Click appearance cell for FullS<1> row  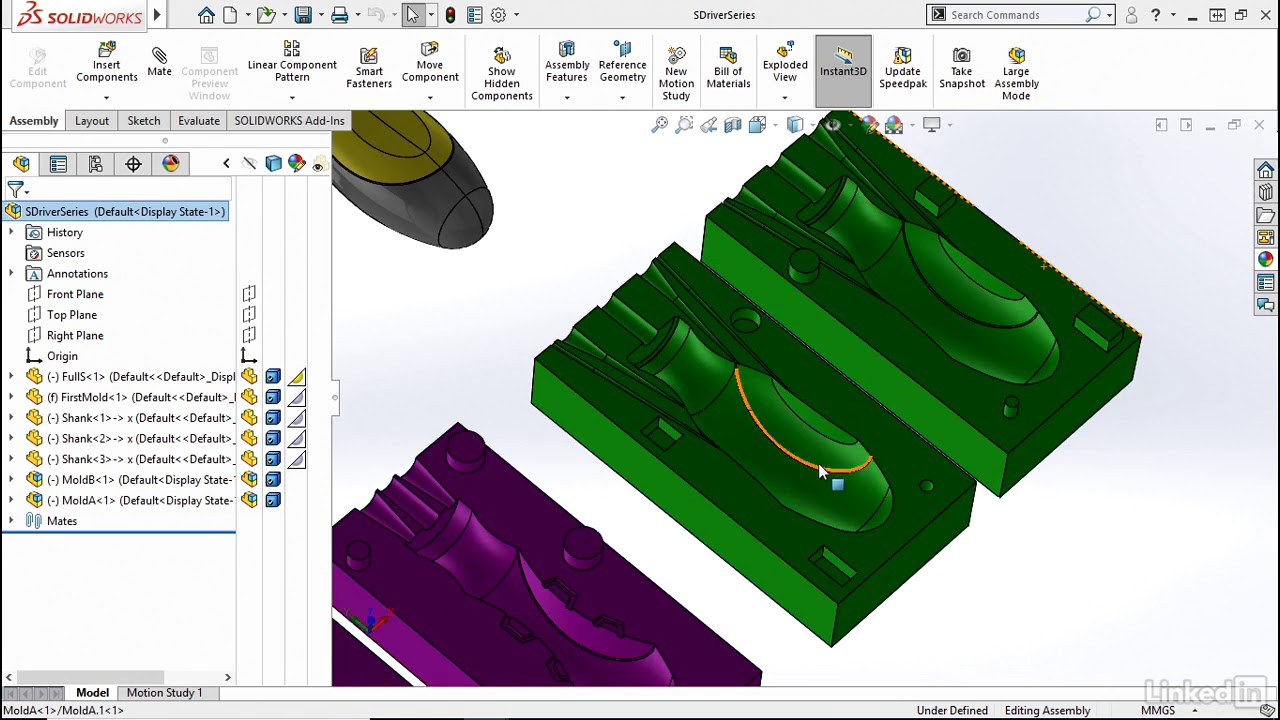296,377
